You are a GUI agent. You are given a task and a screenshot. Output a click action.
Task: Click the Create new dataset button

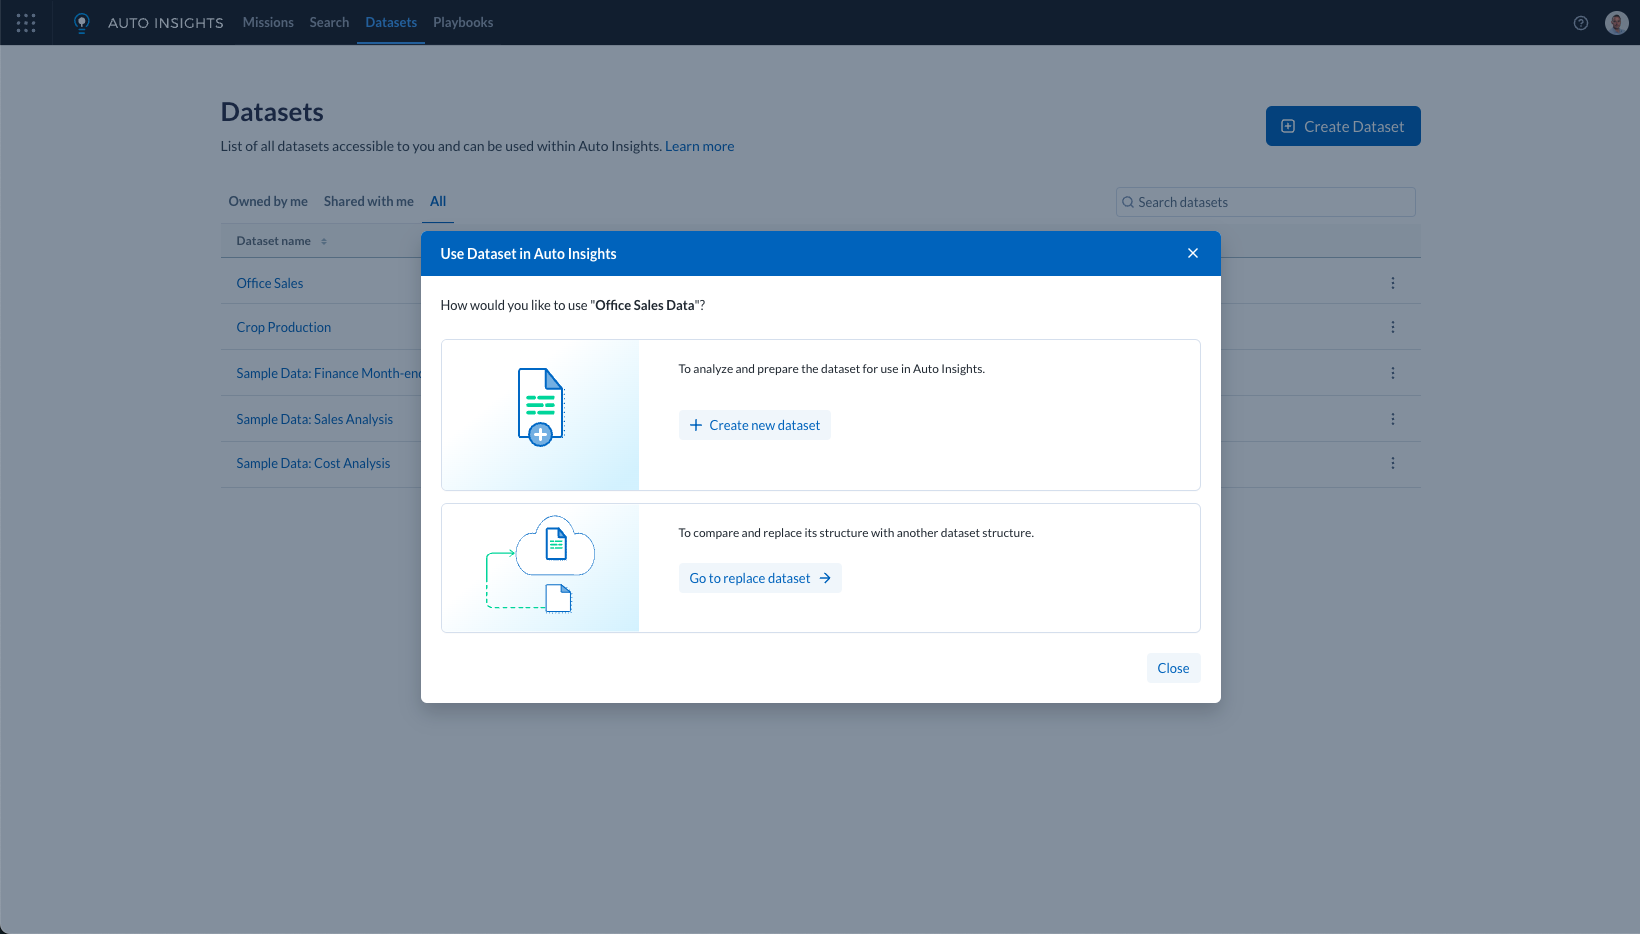tap(755, 425)
